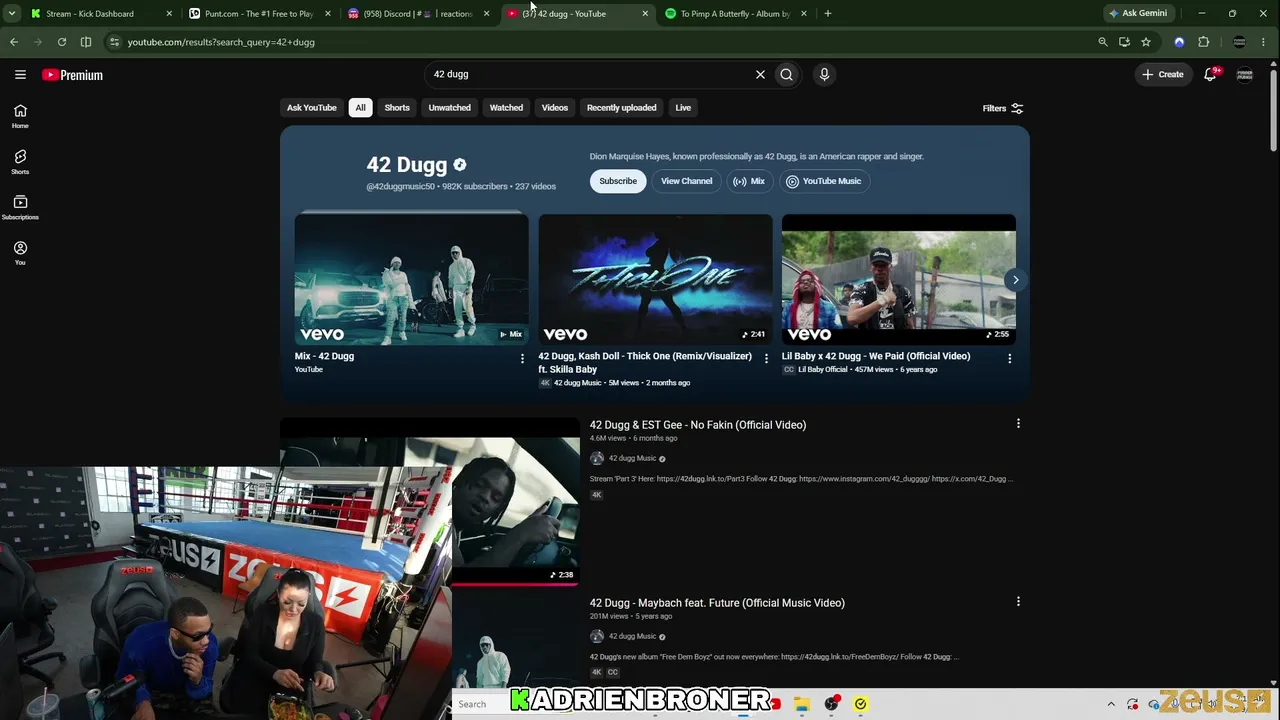
Task: Close the Discord browser tab
Action: tap(486, 14)
